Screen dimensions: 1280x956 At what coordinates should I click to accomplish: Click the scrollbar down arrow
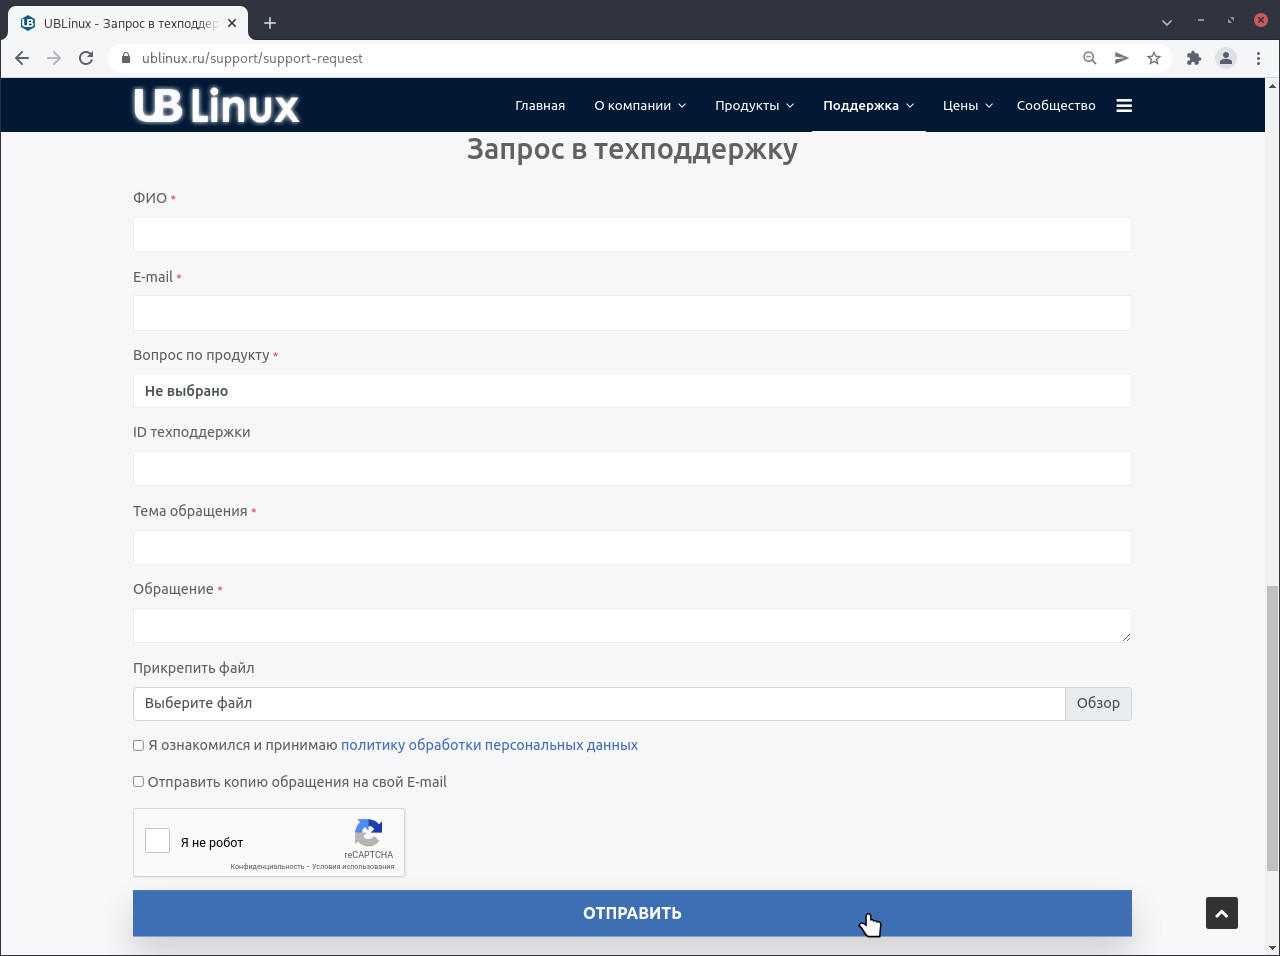click(x=1272, y=947)
